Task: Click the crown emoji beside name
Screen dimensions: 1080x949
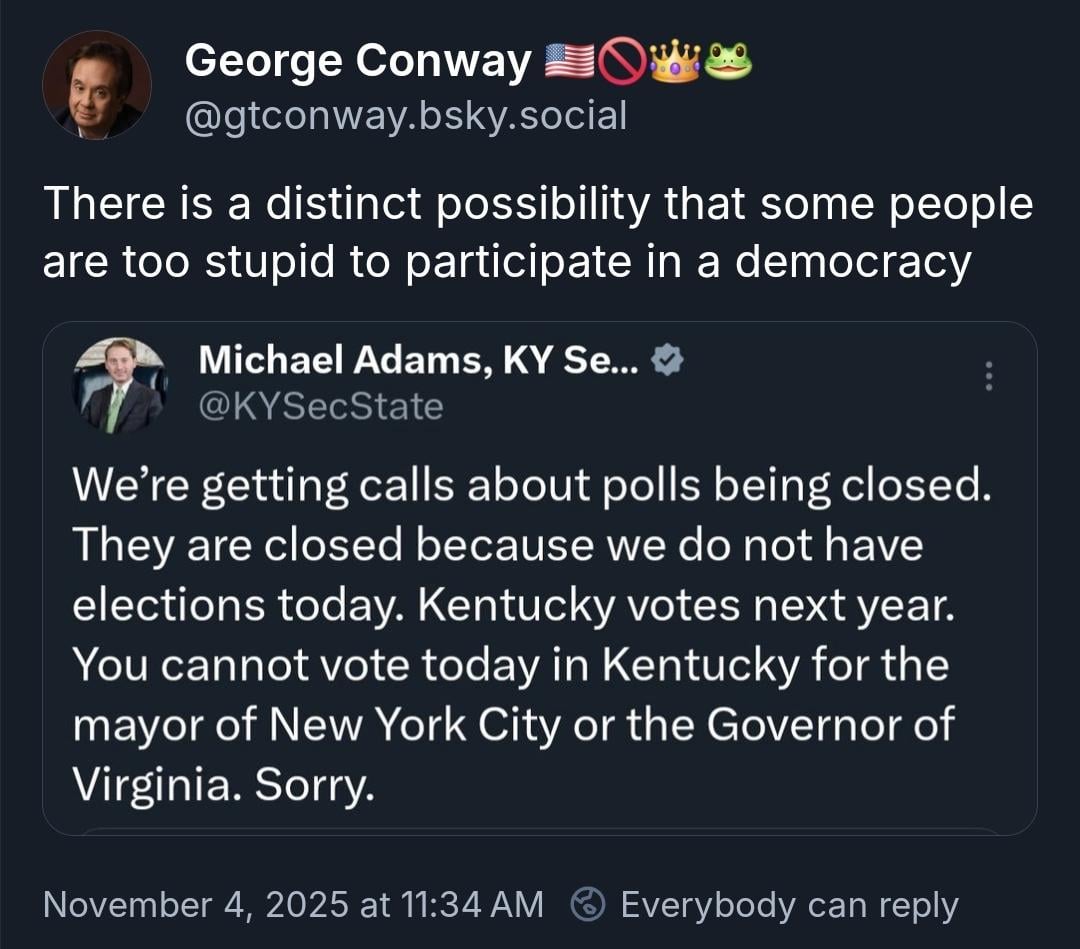Action: [674, 64]
